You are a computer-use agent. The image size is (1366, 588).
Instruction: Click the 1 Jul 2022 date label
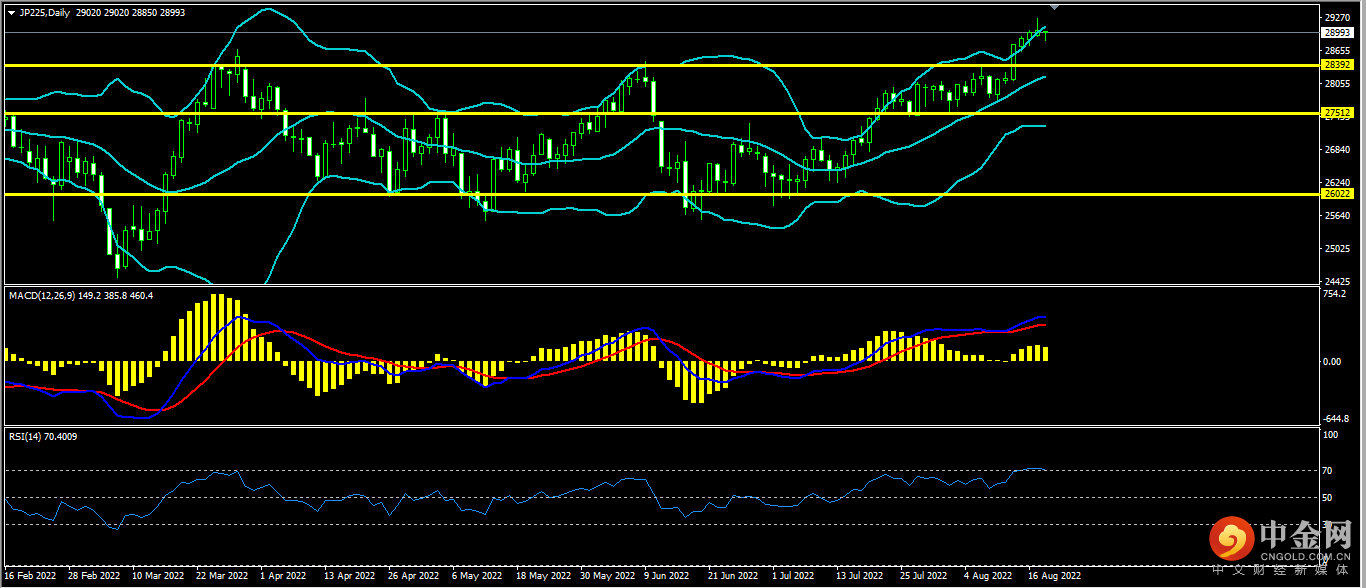click(x=794, y=576)
